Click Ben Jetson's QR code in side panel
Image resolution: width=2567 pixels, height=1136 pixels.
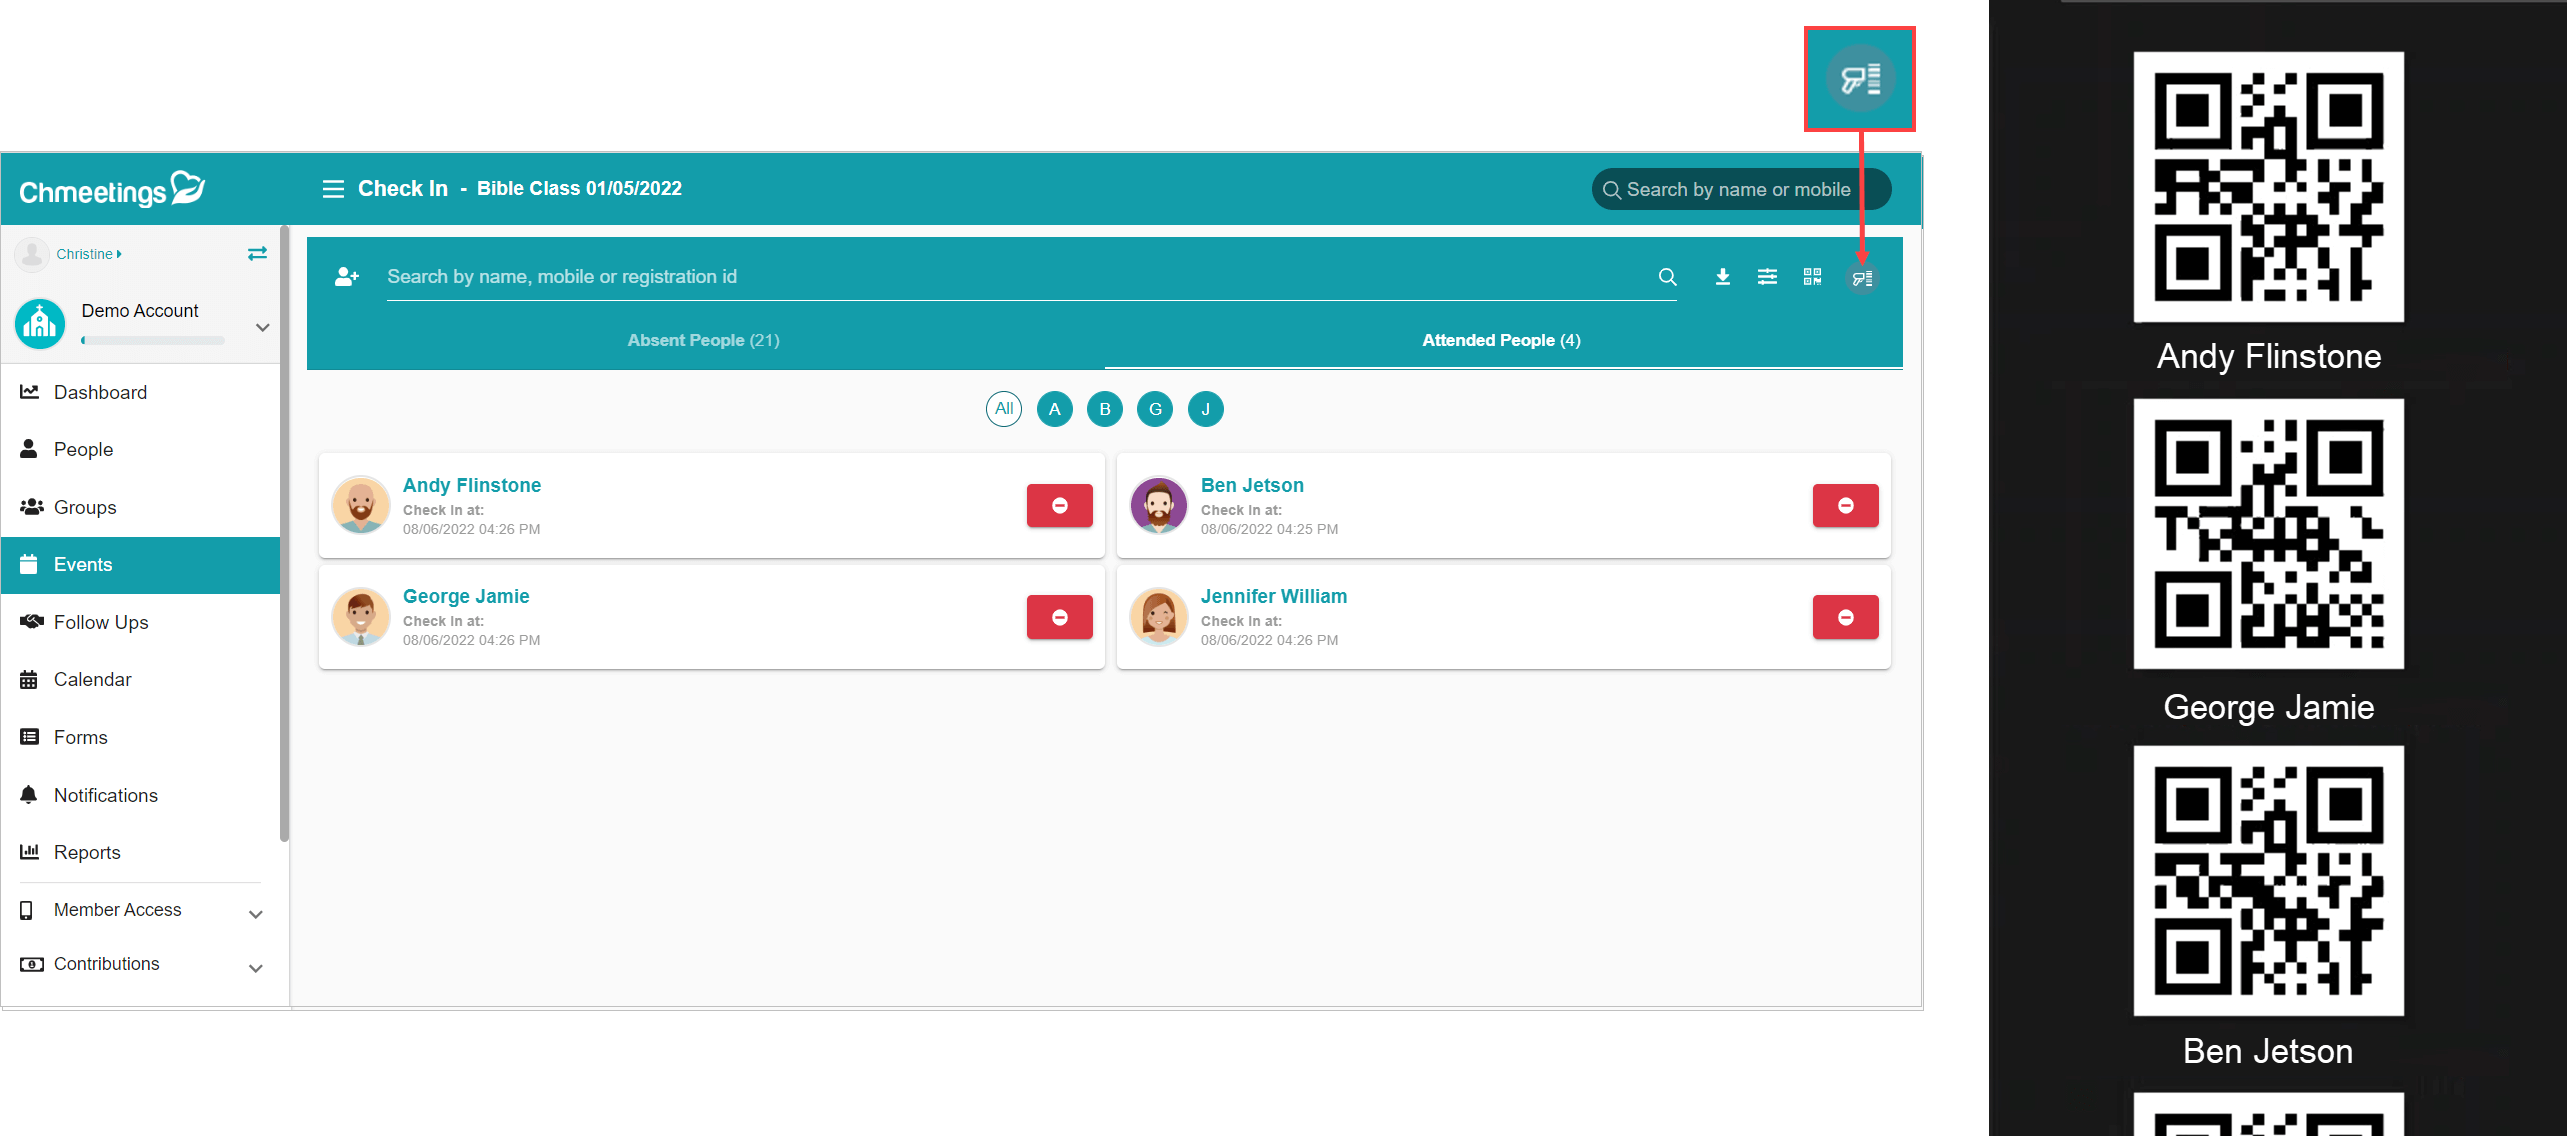pyautogui.click(x=2269, y=881)
